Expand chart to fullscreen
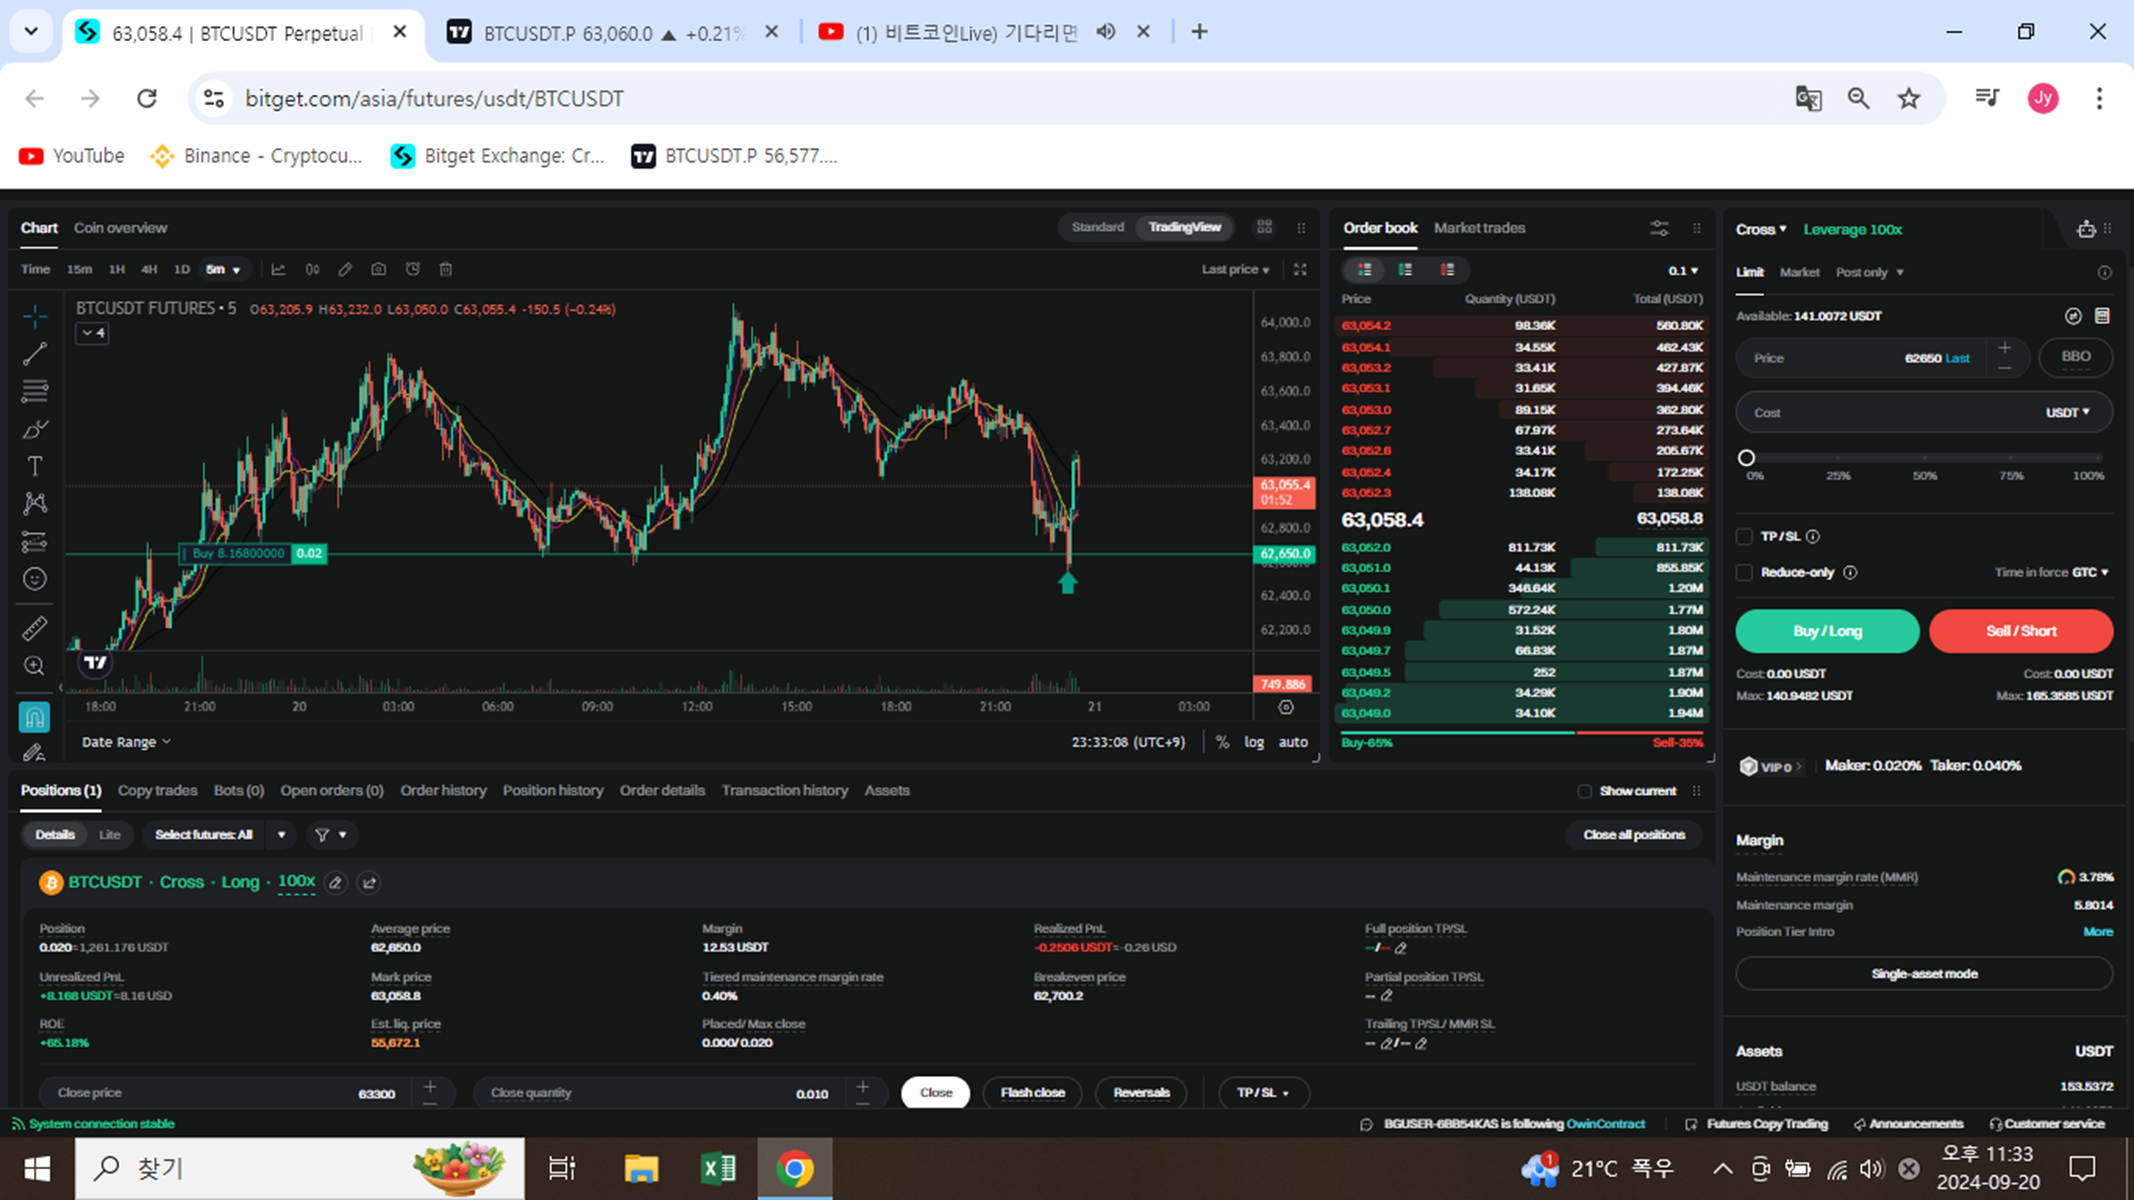 [1300, 269]
